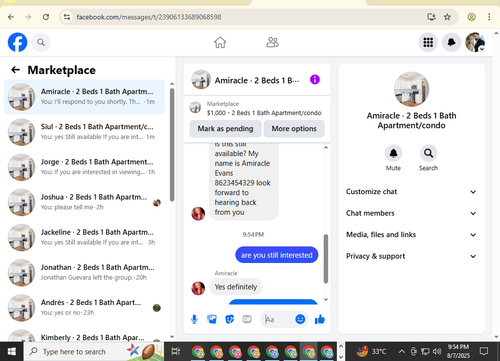Viewport: 500px width, 361px height.
Task: Open Jonathan conversation in list
Action: (x=84, y=273)
